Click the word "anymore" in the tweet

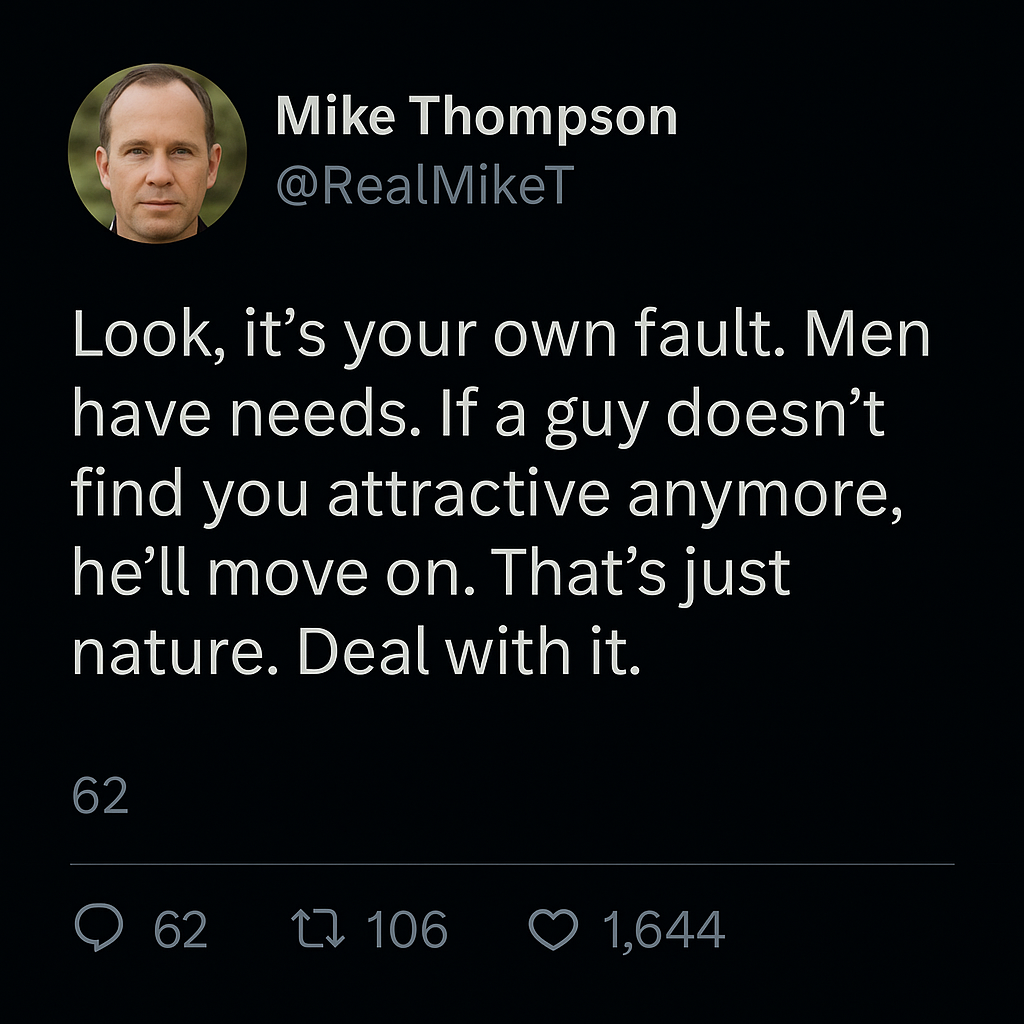click(x=765, y=496)
